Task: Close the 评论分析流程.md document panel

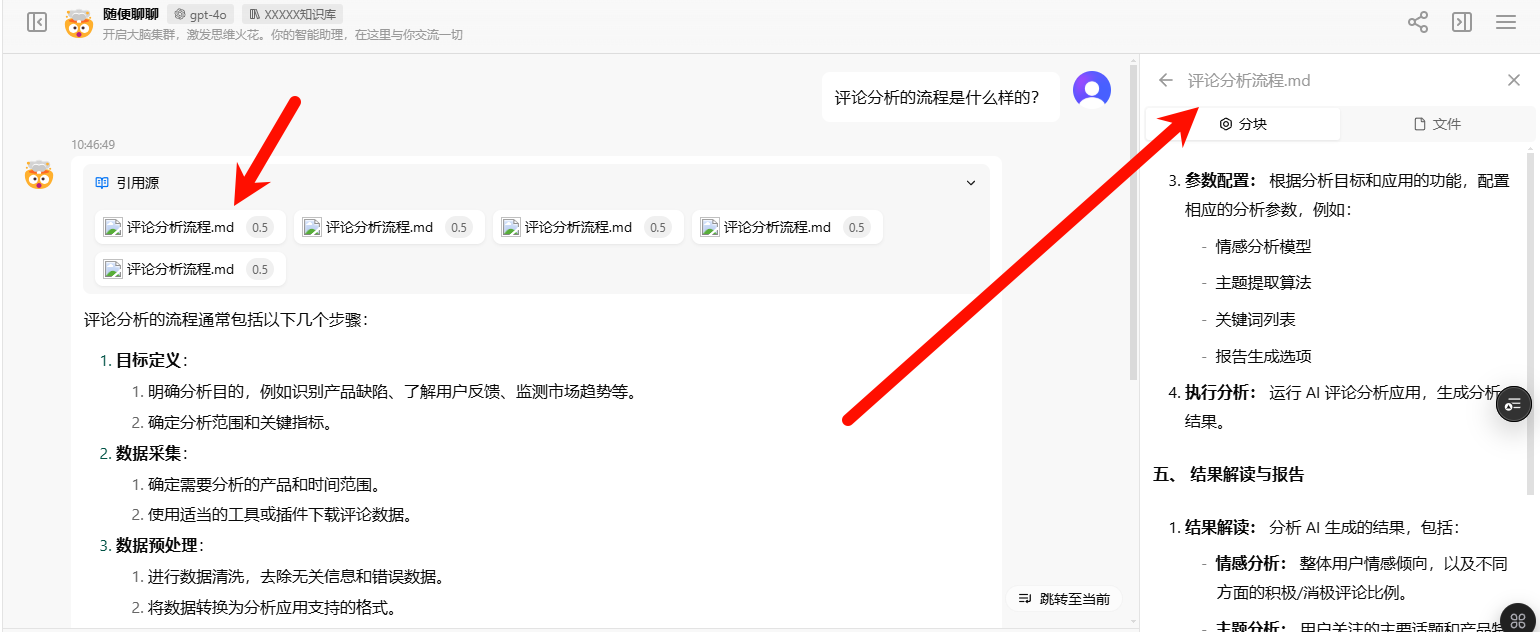Action: pyautogui.click(x=1513, y=80)
